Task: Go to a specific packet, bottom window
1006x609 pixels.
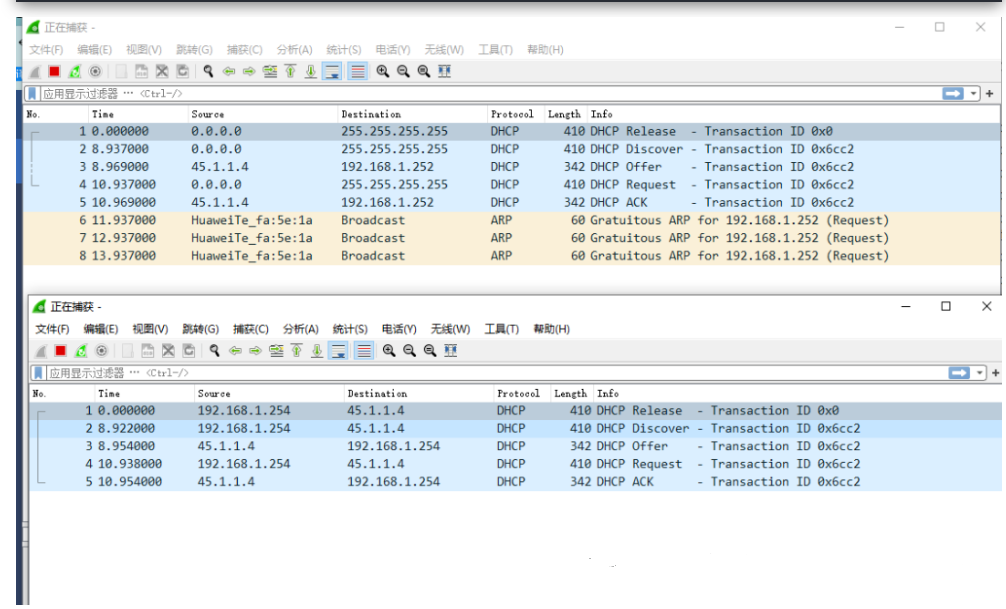Action: click(x=277, y=350)
